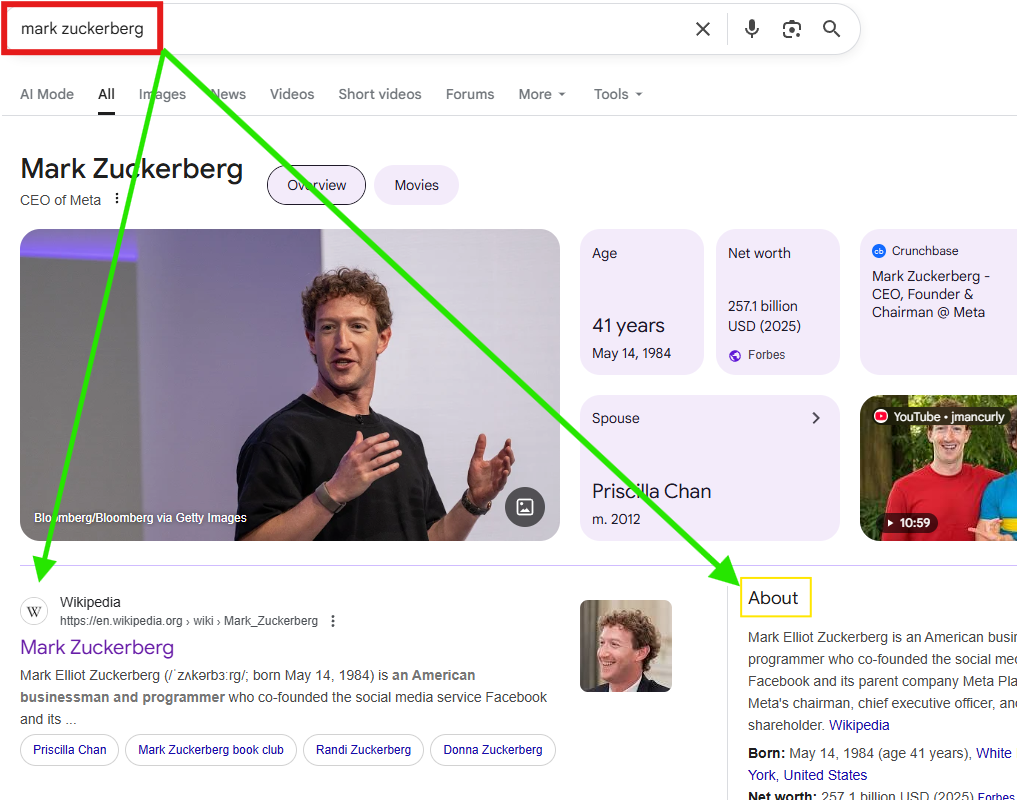Click the Forbes source icon in Net worth card
1017x800 pixels.
tap(735, 354)
